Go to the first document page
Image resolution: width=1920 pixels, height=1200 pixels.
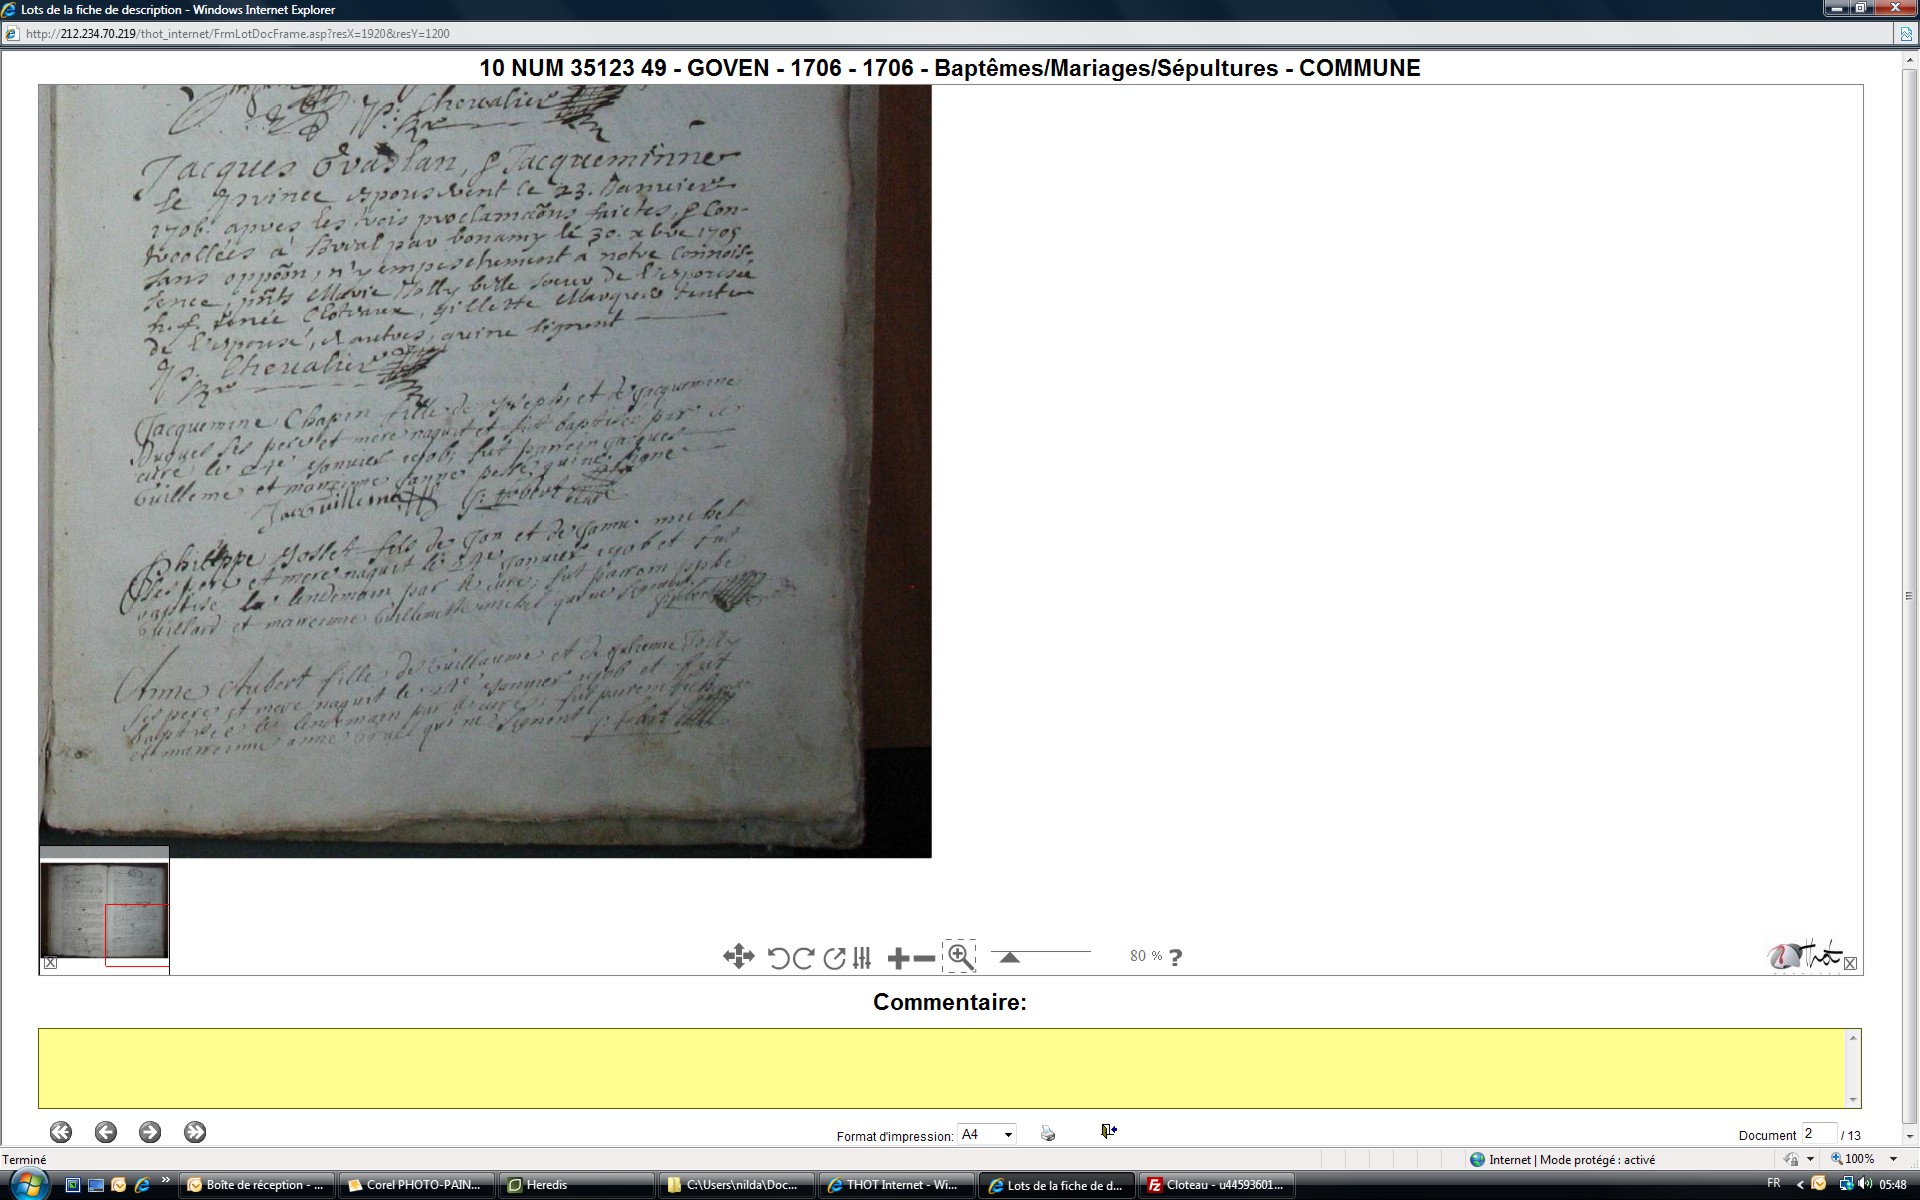pos(61,1132)
